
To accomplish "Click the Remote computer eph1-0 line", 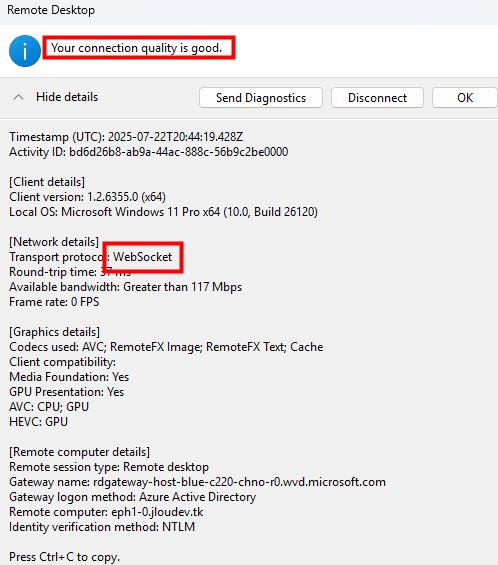I will pos(106,512).
